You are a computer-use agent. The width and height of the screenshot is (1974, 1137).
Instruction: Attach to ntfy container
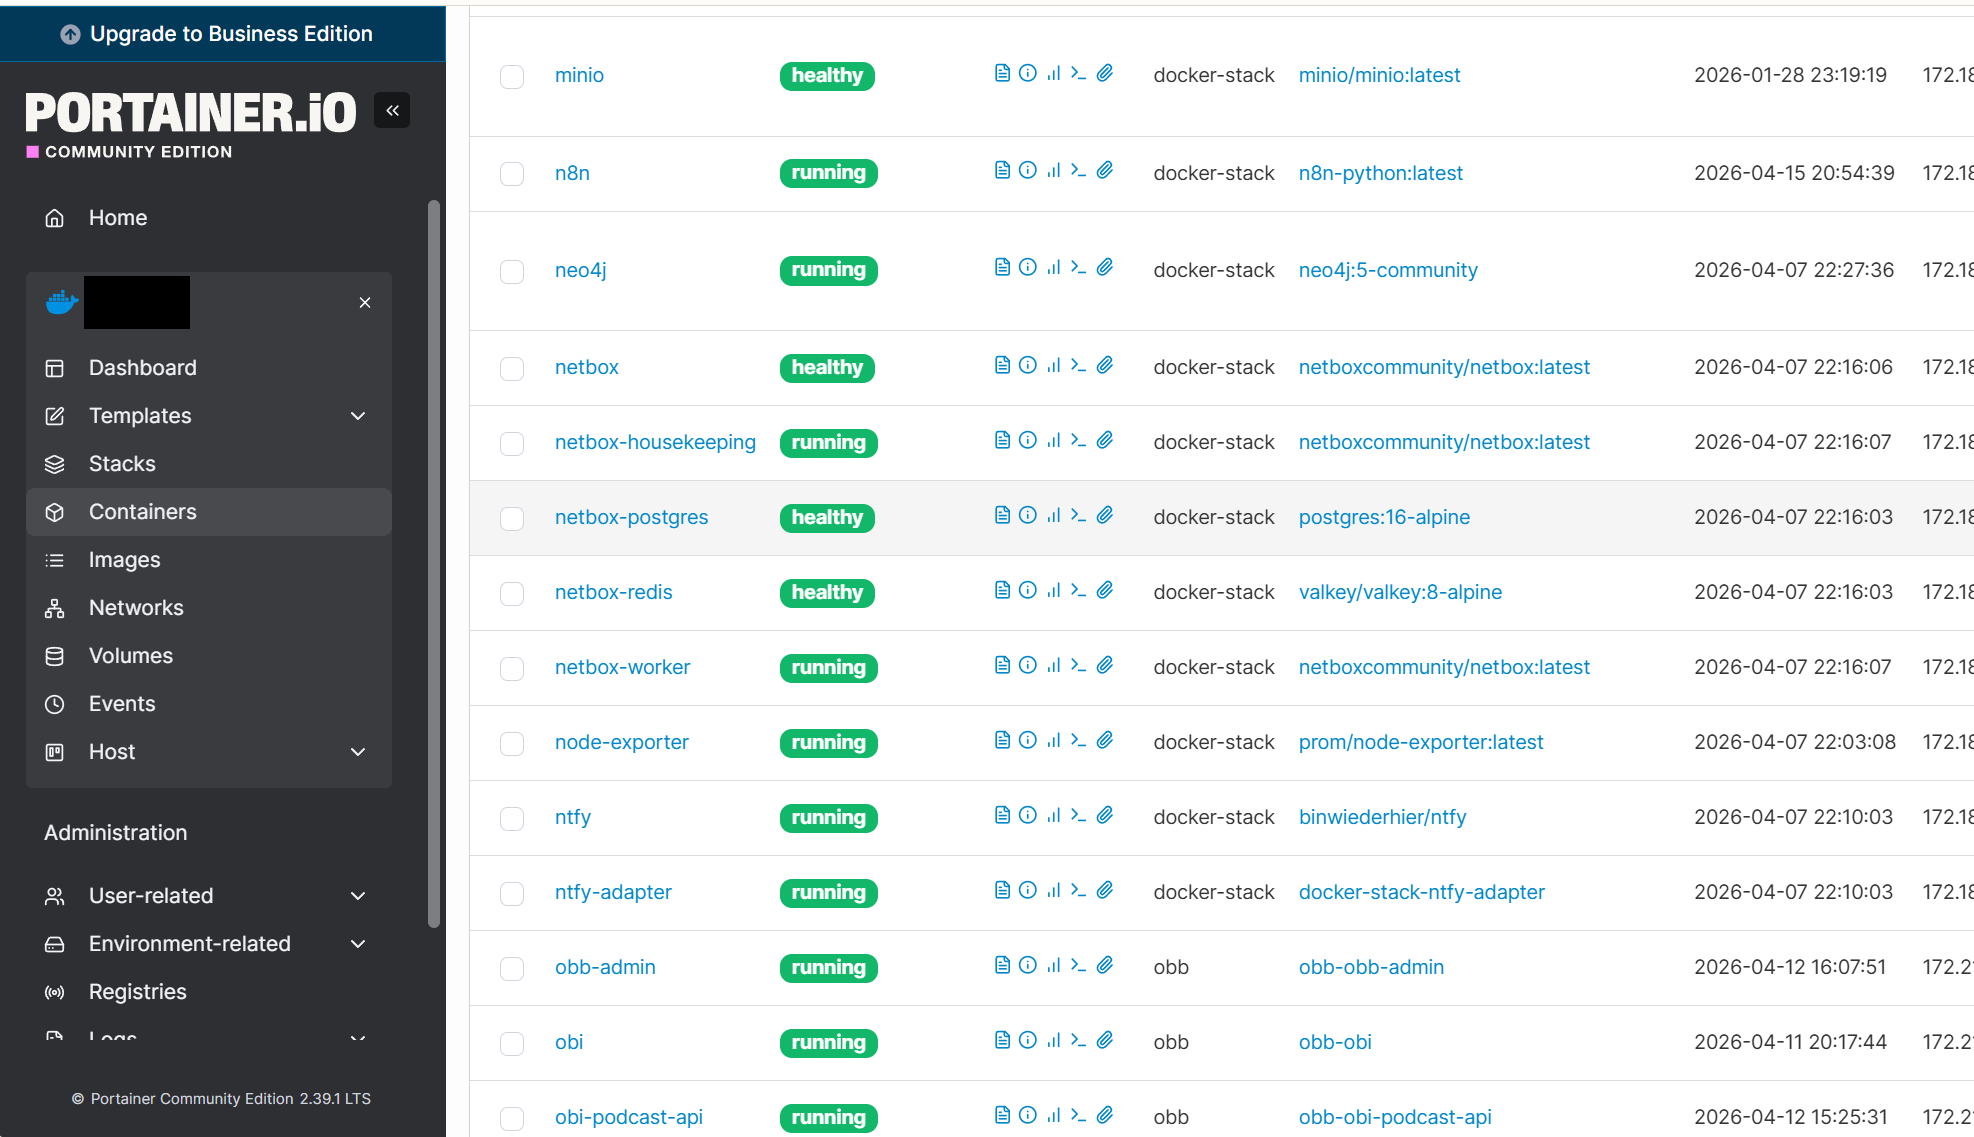(1105, 815)
